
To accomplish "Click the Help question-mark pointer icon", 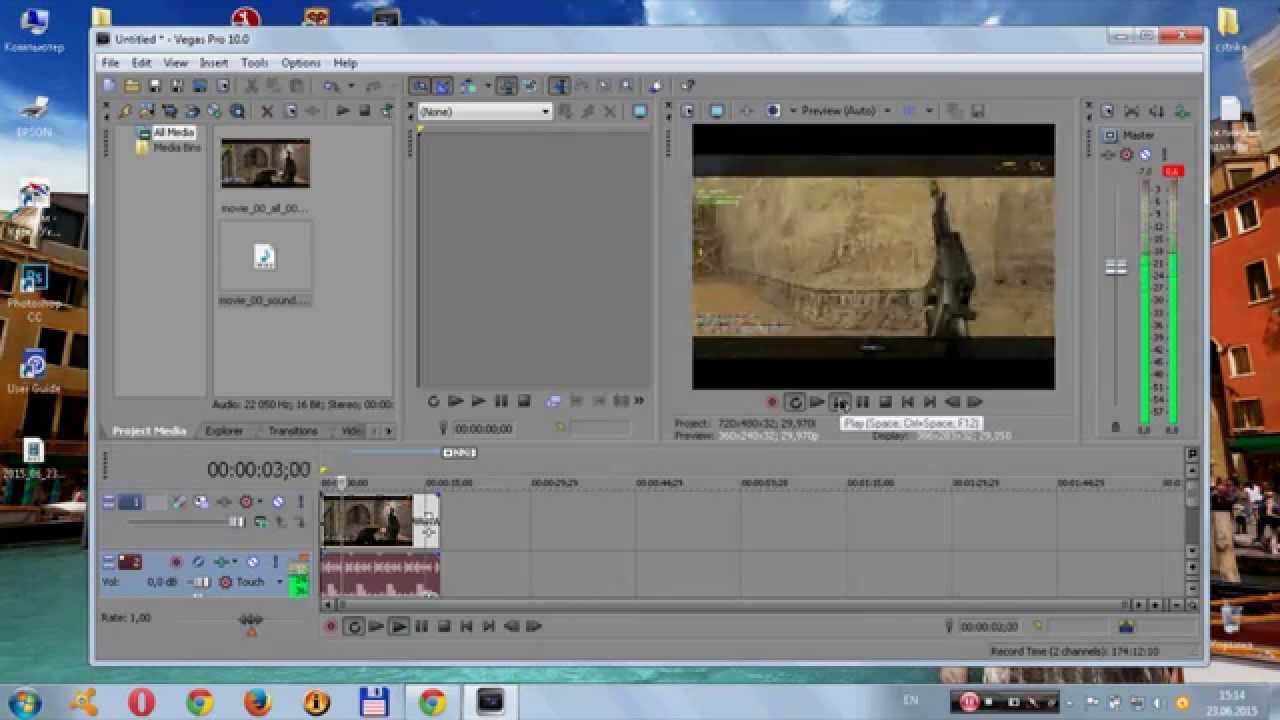I will click(688, 87).
